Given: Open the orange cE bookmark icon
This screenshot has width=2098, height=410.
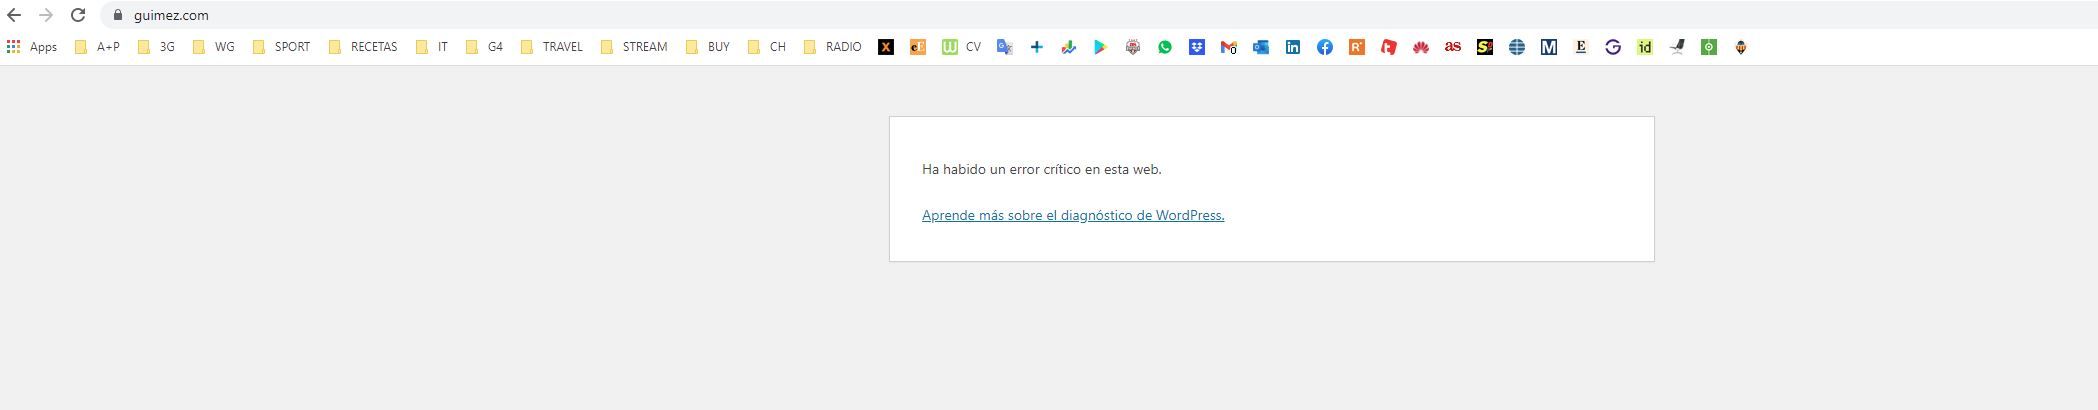Looking at the screenshot, I should (918, 47).
